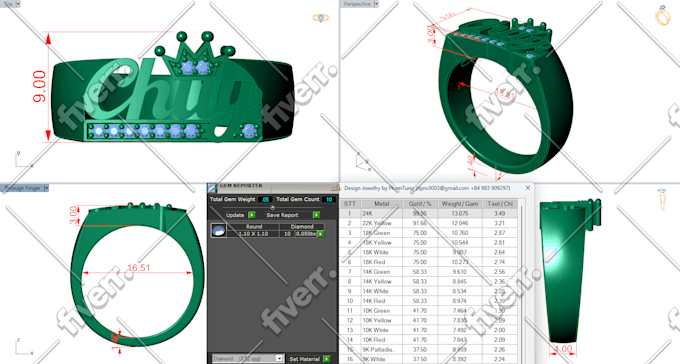Close the Design Jewellry metal weight window
Screen dimensions: 680x364
pos(528,188)
